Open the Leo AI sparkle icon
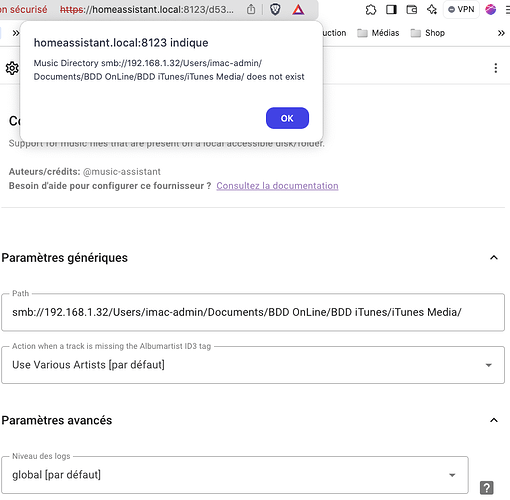 tap(432, 9)
